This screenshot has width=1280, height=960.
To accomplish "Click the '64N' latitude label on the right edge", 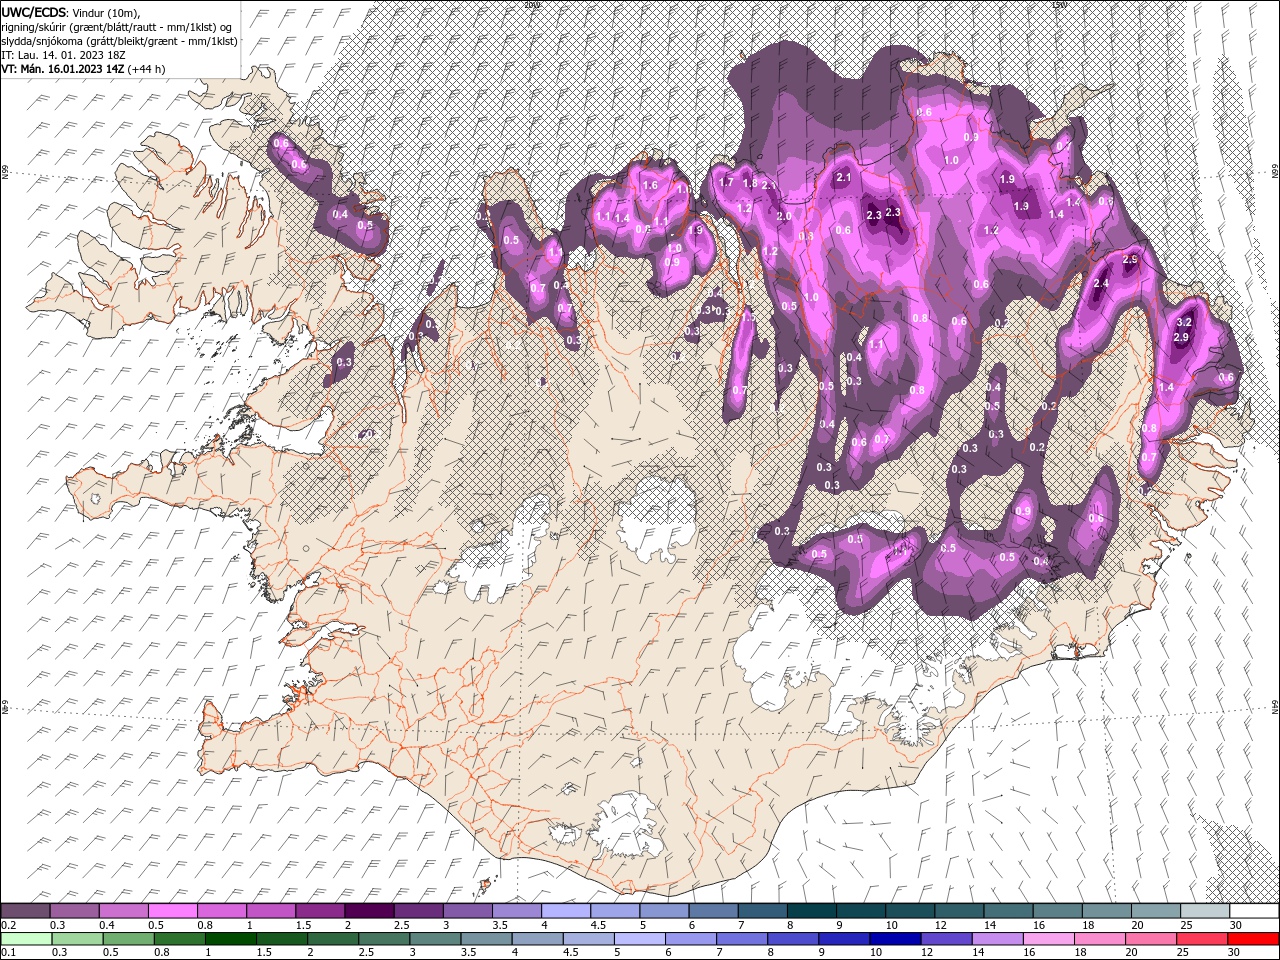I will point(1275,707).
